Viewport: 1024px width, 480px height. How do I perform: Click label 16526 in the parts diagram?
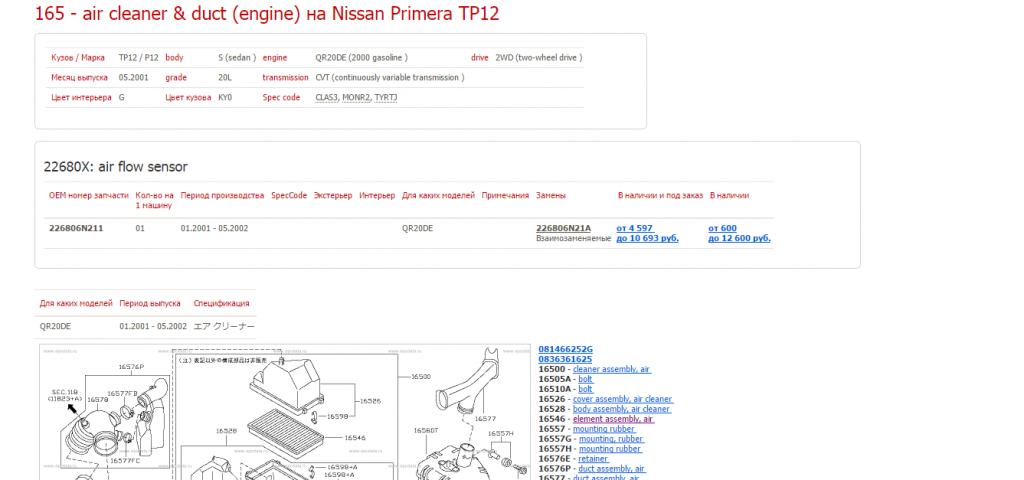pos(370,401)
